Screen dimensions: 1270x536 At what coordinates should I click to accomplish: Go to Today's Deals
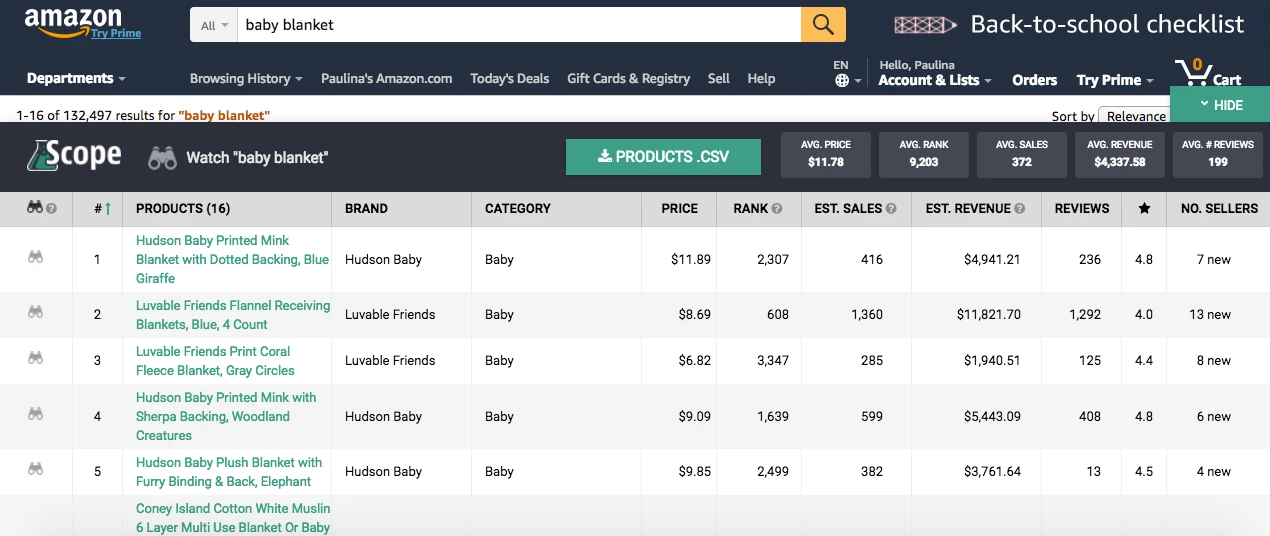(509, 78)
